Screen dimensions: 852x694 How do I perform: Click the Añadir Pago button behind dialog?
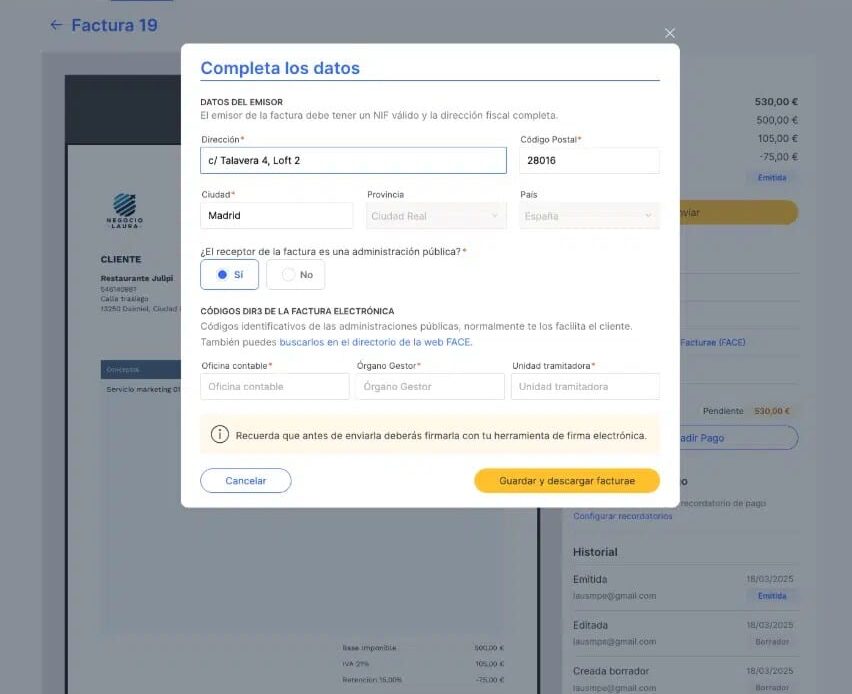click(x=739, y=437)
